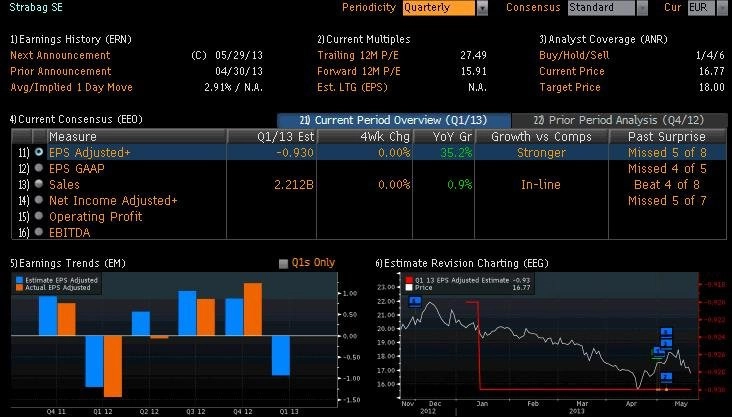Select the Net Income Adjusted+ radio button
Viewport: 732px width, 417px height.
39,200
